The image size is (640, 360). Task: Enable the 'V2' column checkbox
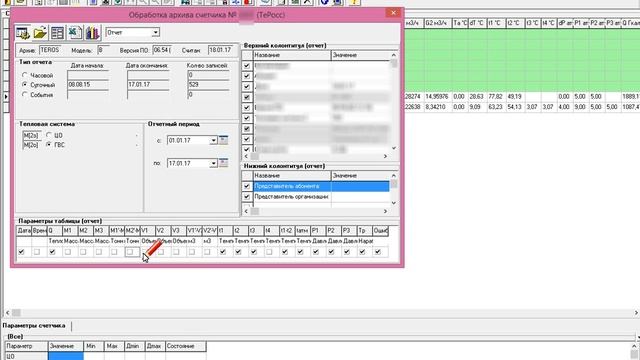coord(161,252)
